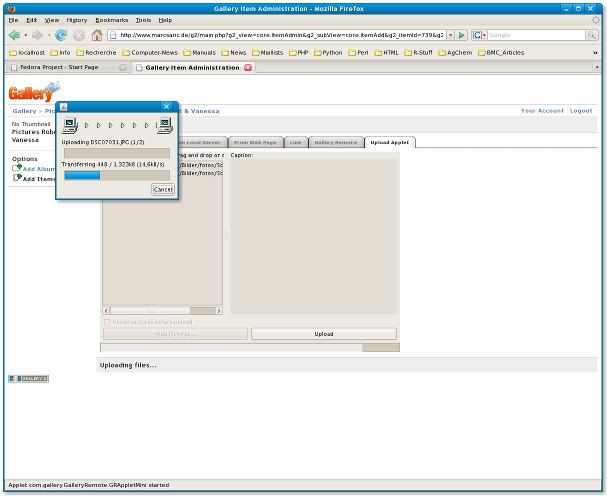Reload the current page
This screenshot has width=607, height=496.
[x=61, y=35]
